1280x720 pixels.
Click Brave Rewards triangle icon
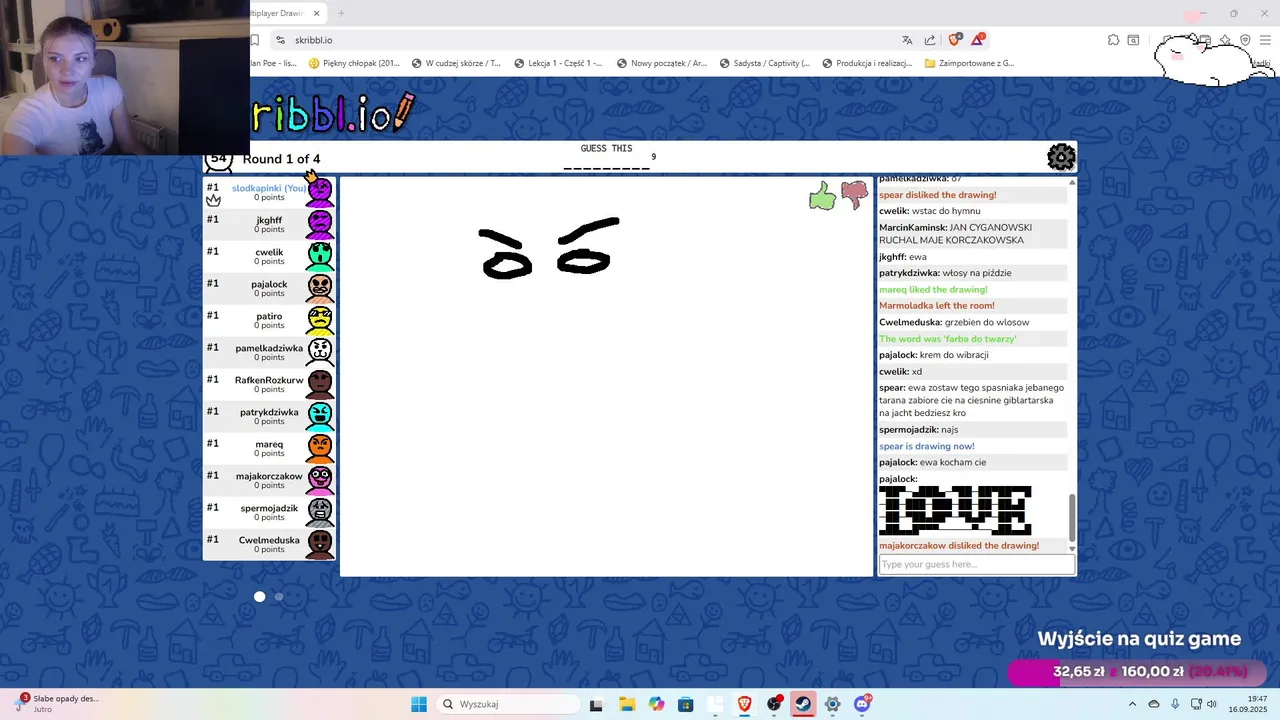[977, 40]
